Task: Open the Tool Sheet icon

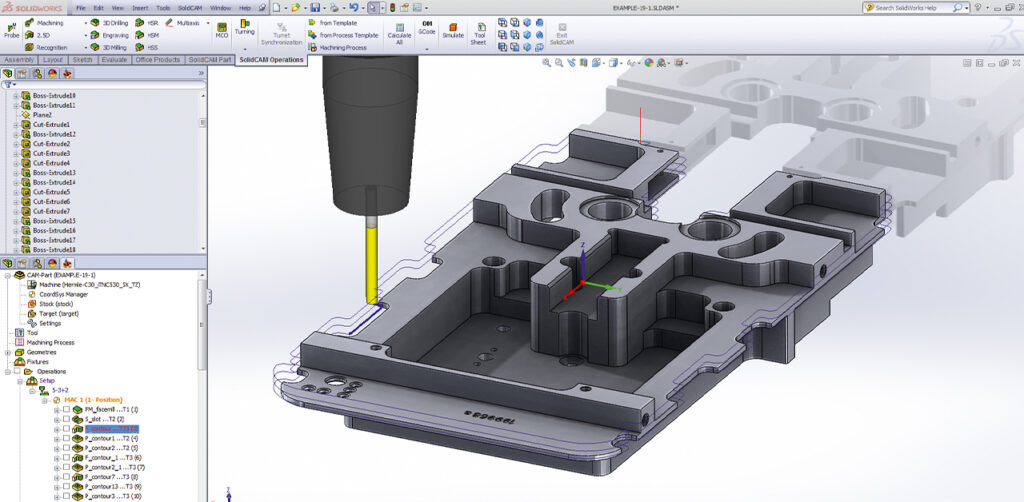Action: [479, 32]
